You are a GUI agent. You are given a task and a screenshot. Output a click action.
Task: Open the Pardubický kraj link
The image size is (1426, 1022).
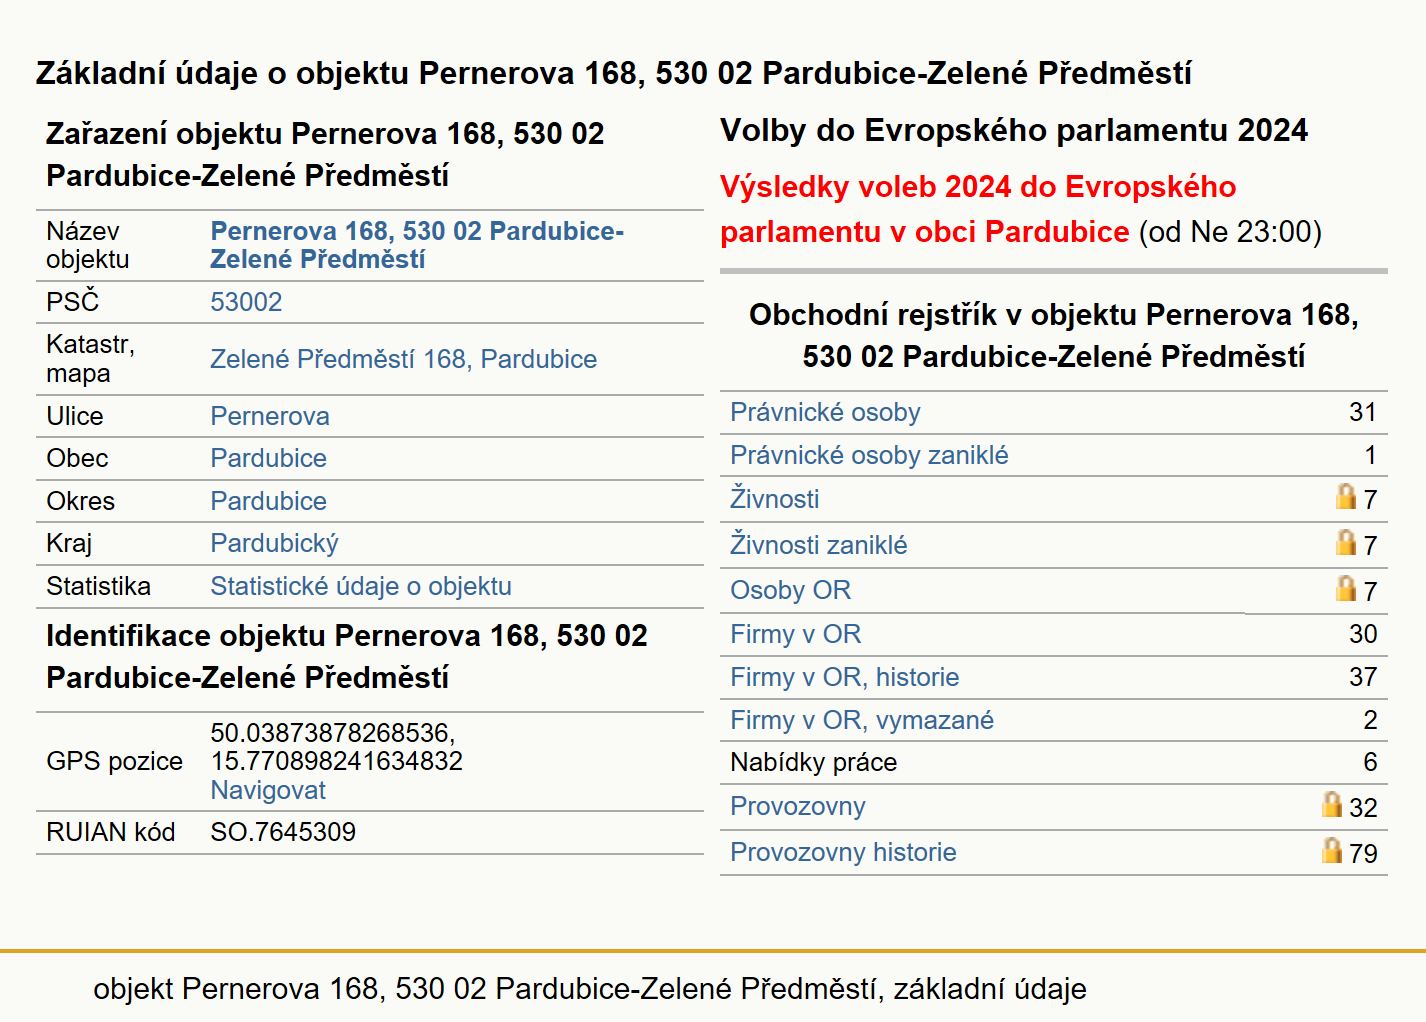[274, 543]
